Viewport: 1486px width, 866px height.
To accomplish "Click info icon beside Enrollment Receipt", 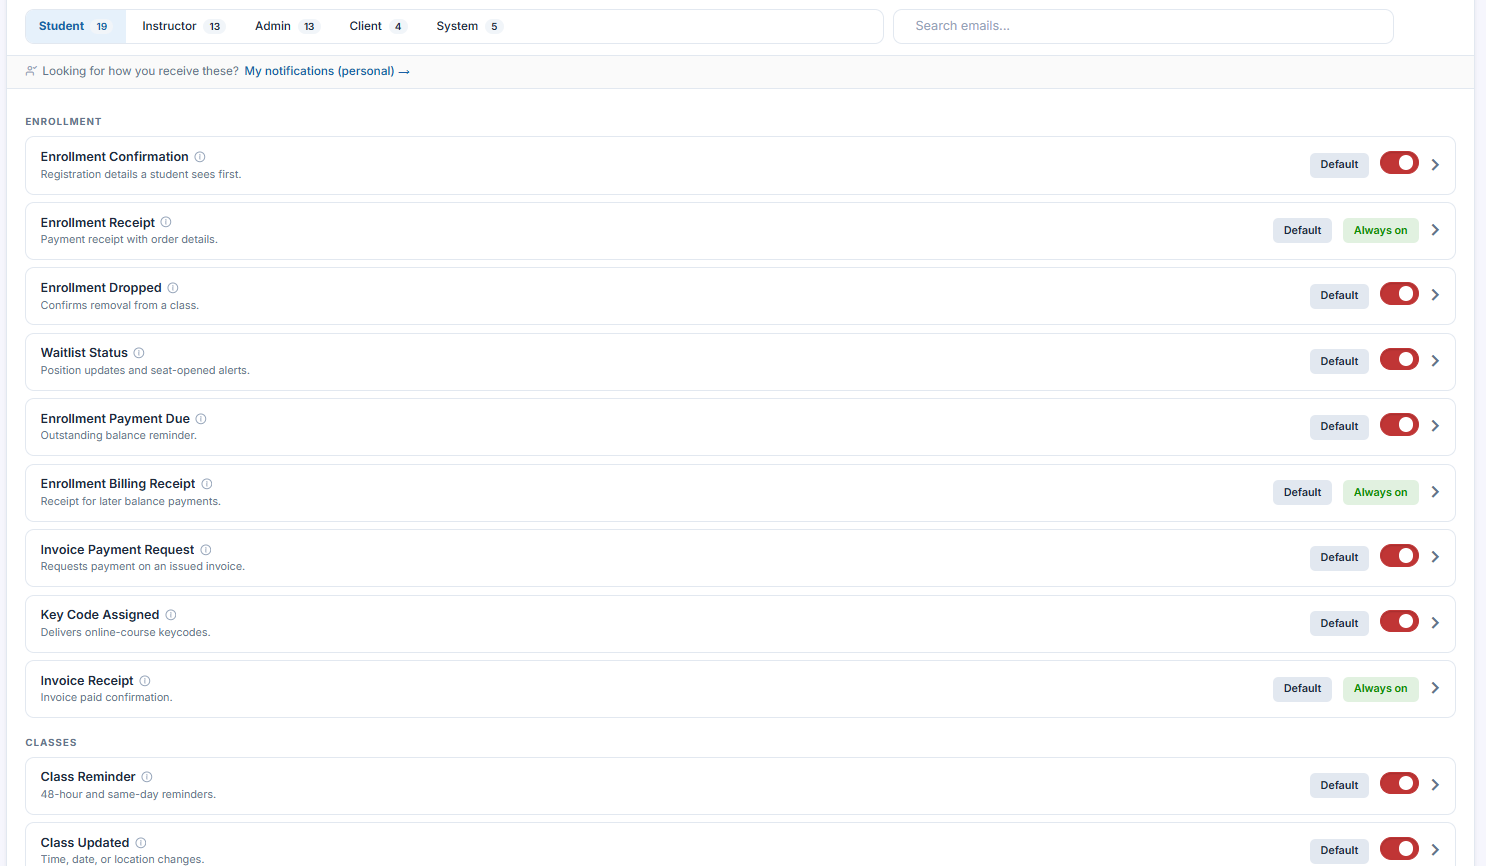I will (166, 222).
